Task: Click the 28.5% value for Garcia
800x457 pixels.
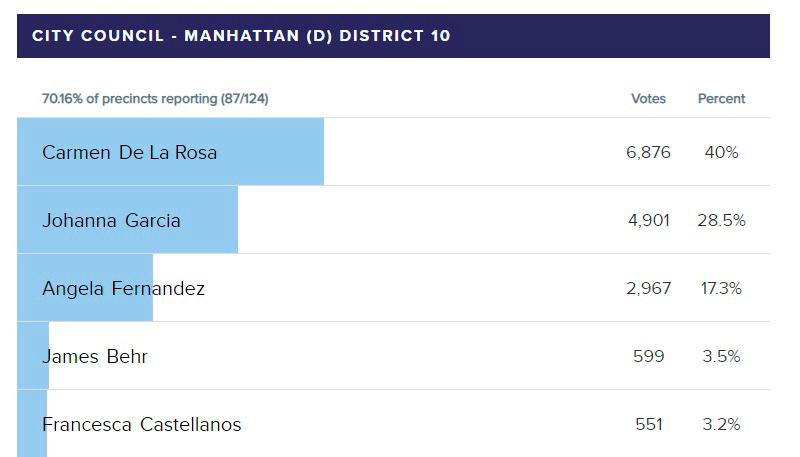Action: point(721,221)
